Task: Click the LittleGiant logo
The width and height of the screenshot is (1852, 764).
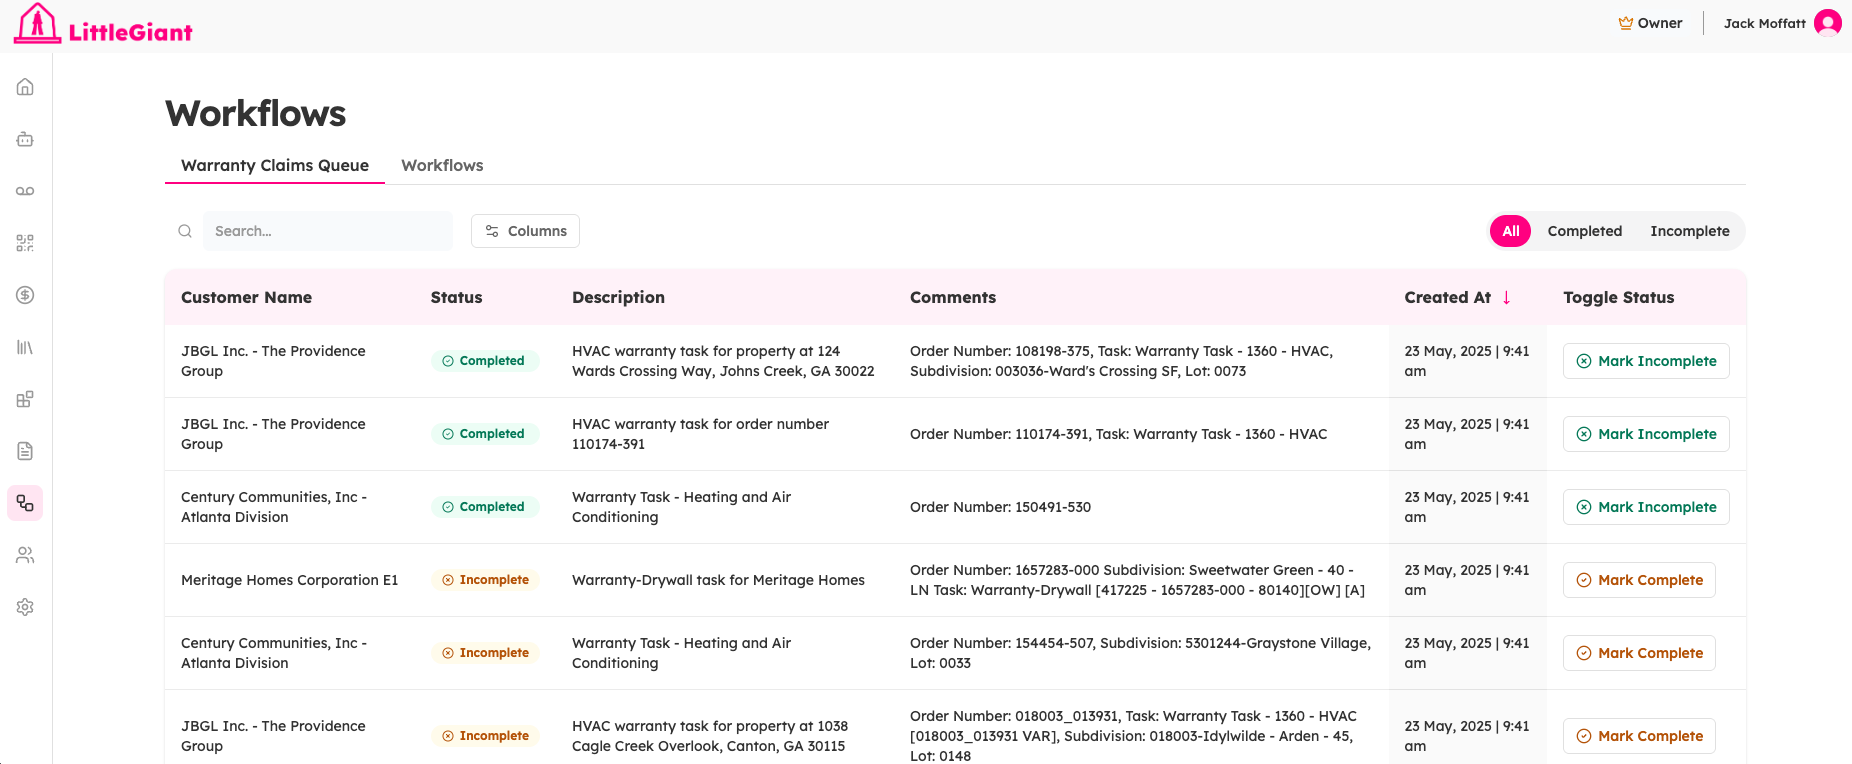Action: [x=103, y=24]
